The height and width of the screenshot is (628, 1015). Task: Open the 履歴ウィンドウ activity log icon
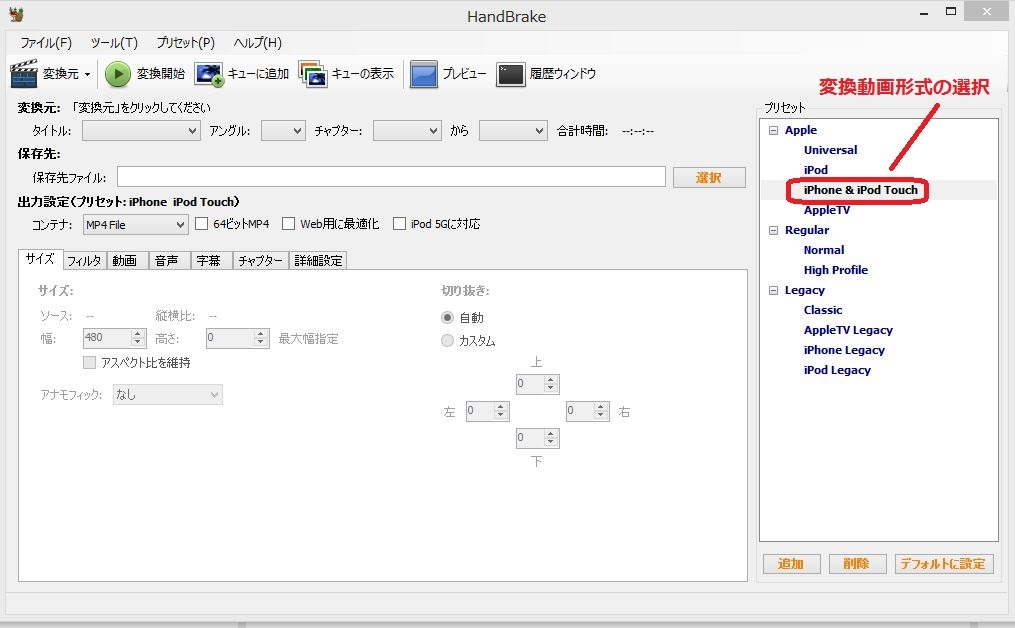tap(511, 74)
